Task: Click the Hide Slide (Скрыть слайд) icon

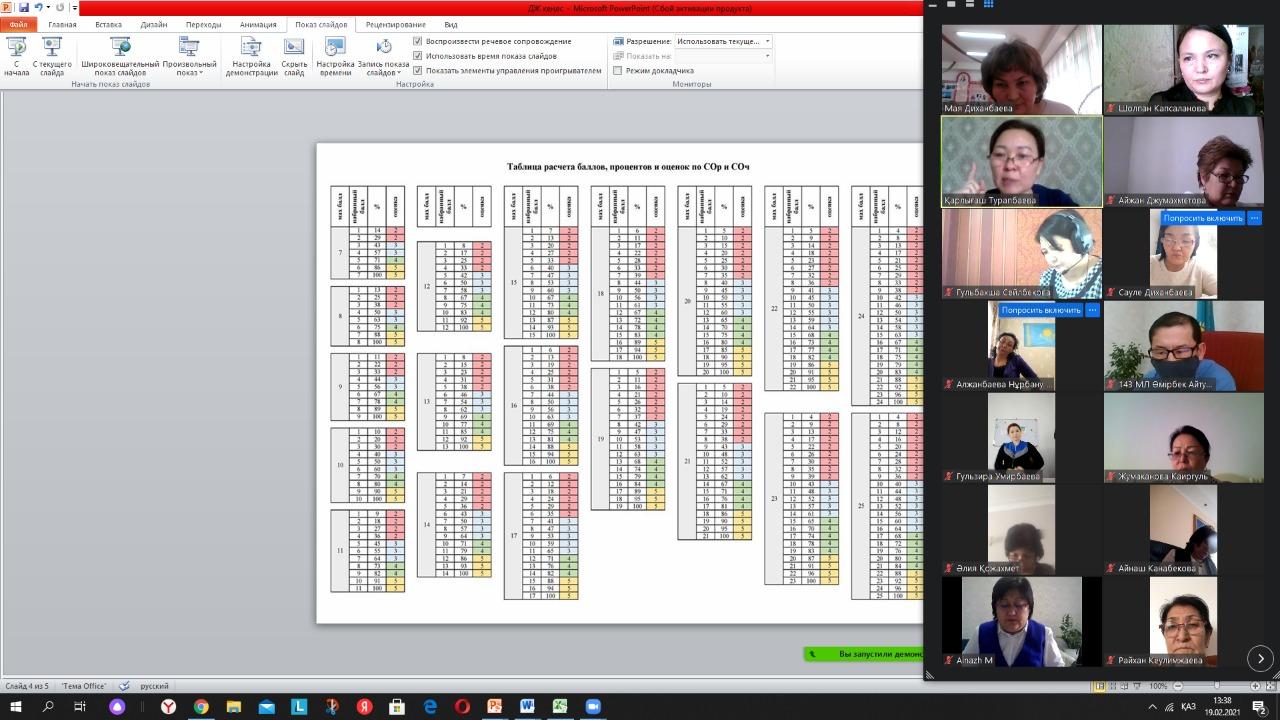Action: [294, 56]
